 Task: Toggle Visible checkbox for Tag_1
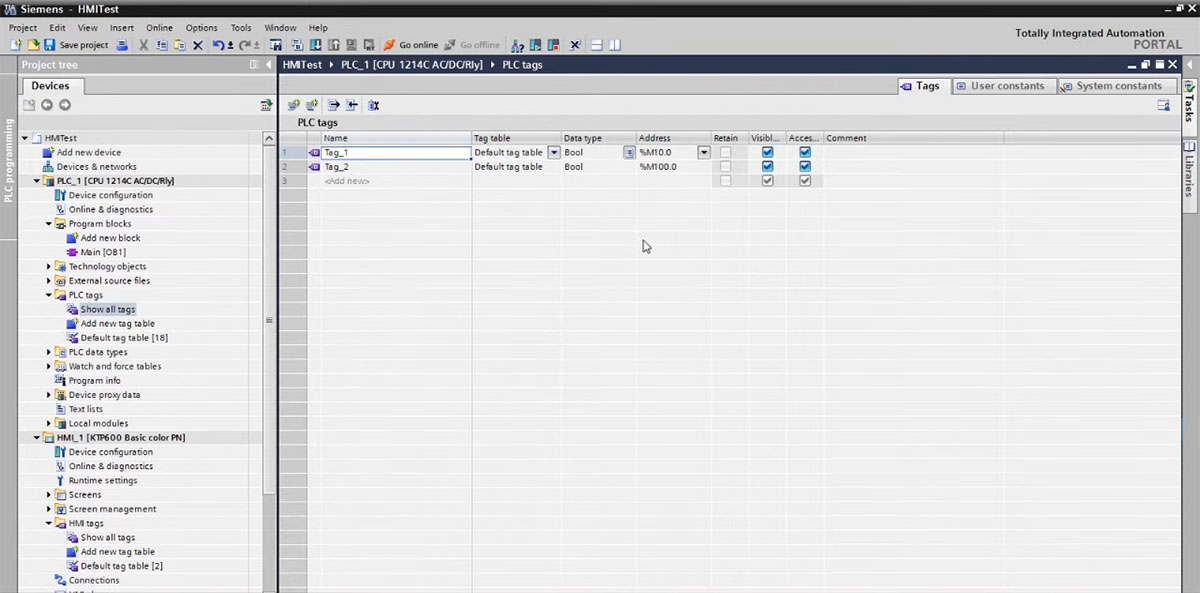[x=767, y=153]
